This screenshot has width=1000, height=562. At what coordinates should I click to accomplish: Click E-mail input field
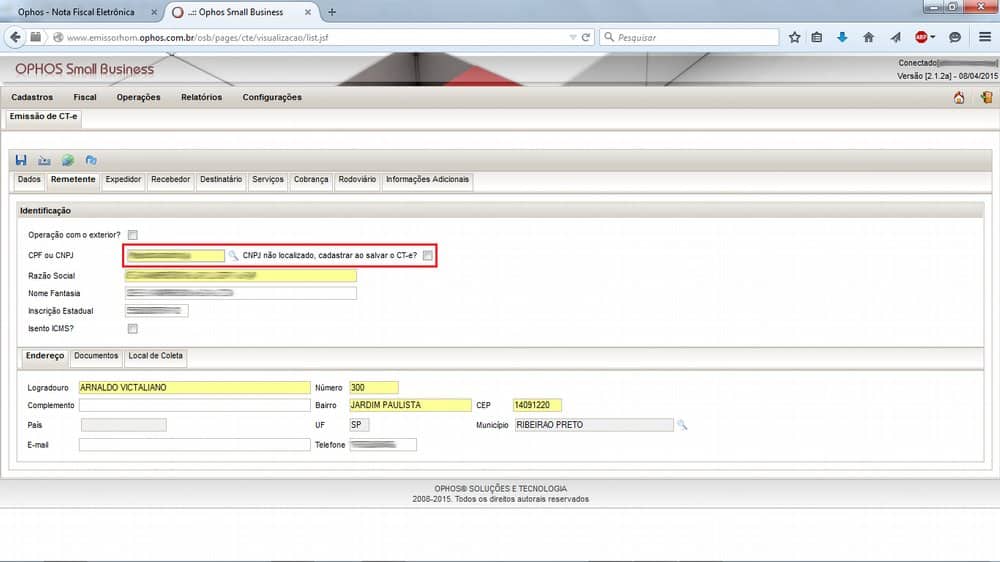click(x=195, y=445)
